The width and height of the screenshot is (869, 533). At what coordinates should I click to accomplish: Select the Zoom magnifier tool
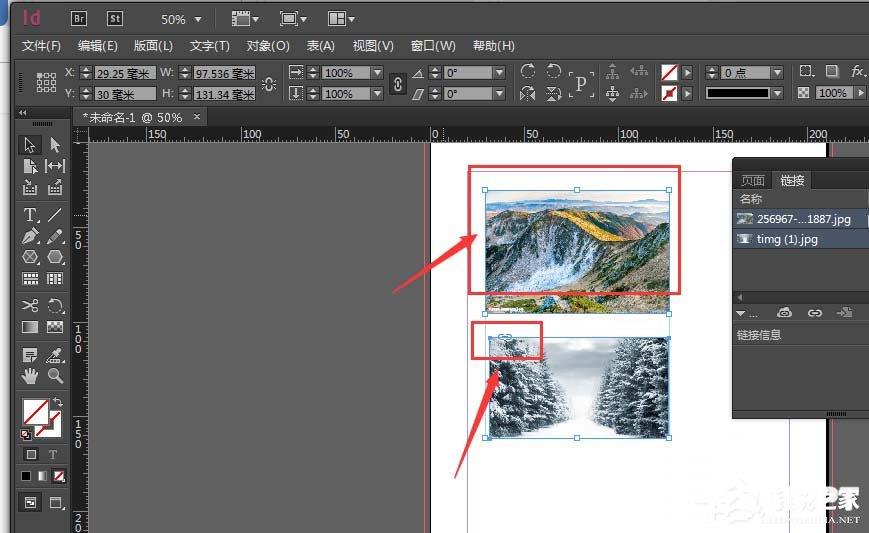click(x=54, y=376)
